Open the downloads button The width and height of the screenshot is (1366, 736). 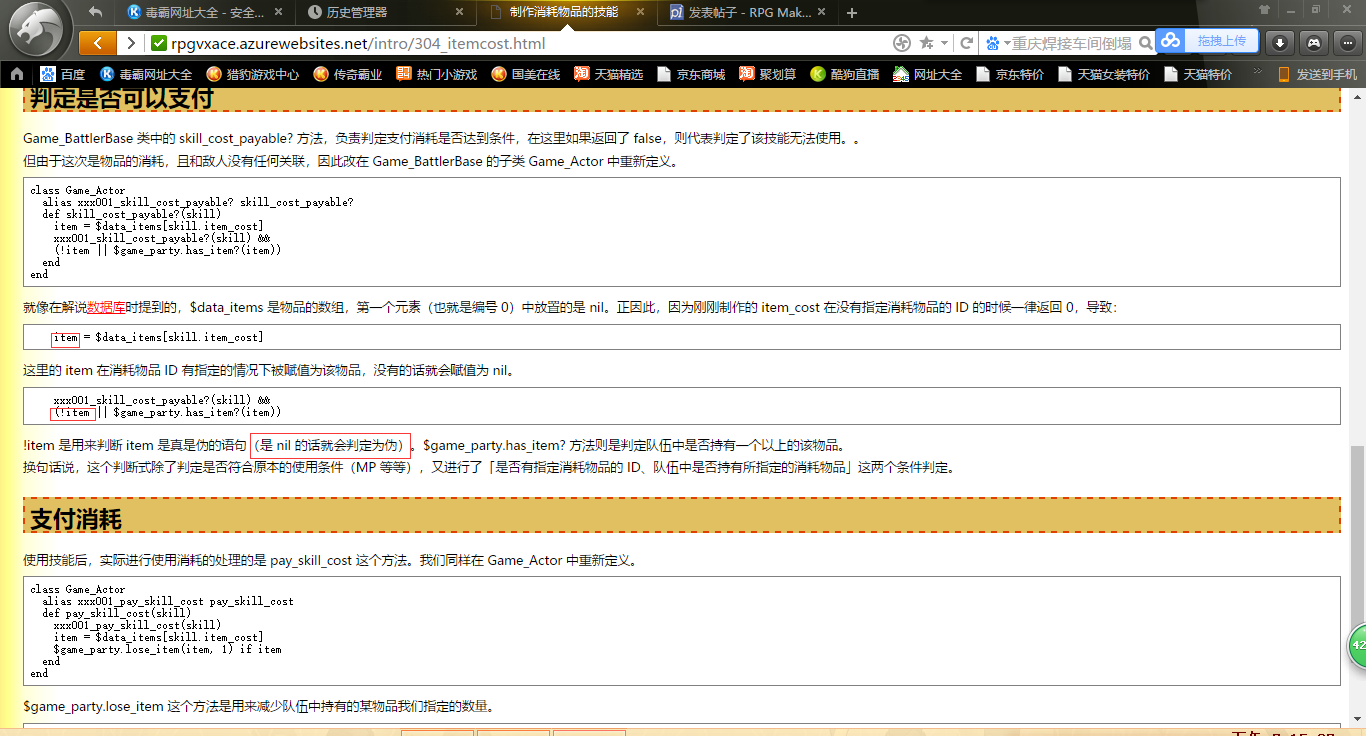click(1280, 43)
